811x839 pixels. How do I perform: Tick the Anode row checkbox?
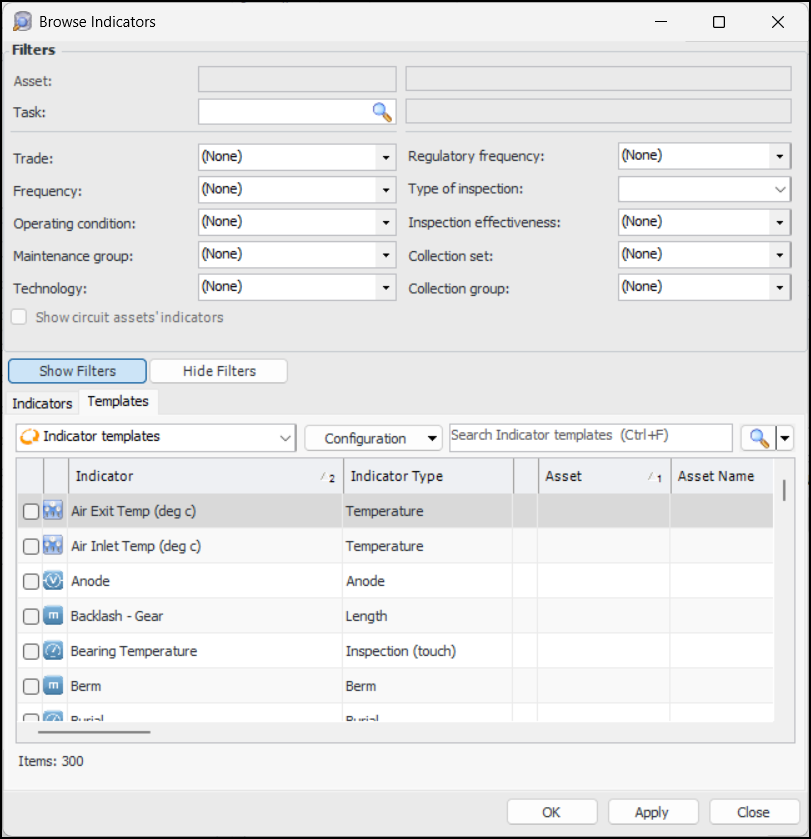(31, 582)
